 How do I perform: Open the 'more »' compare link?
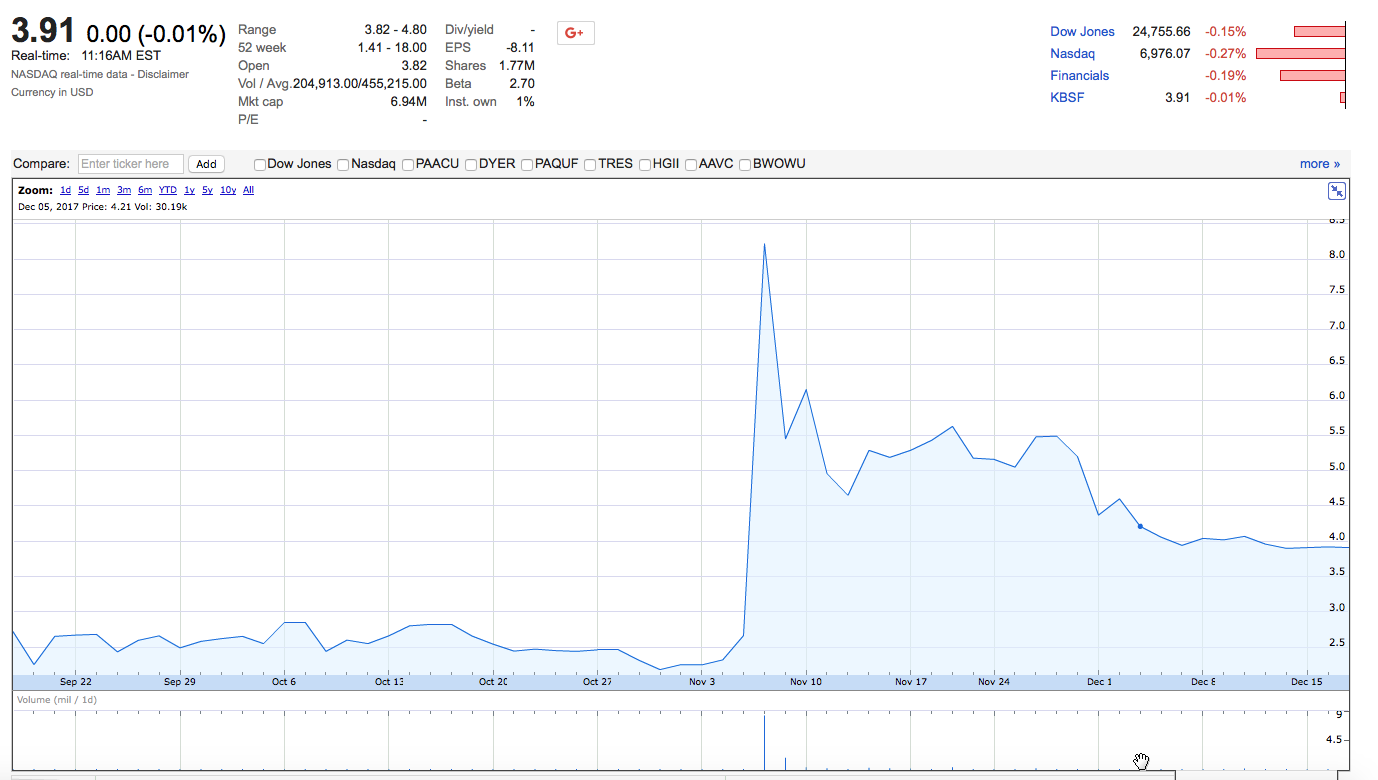click(1320, 164)
